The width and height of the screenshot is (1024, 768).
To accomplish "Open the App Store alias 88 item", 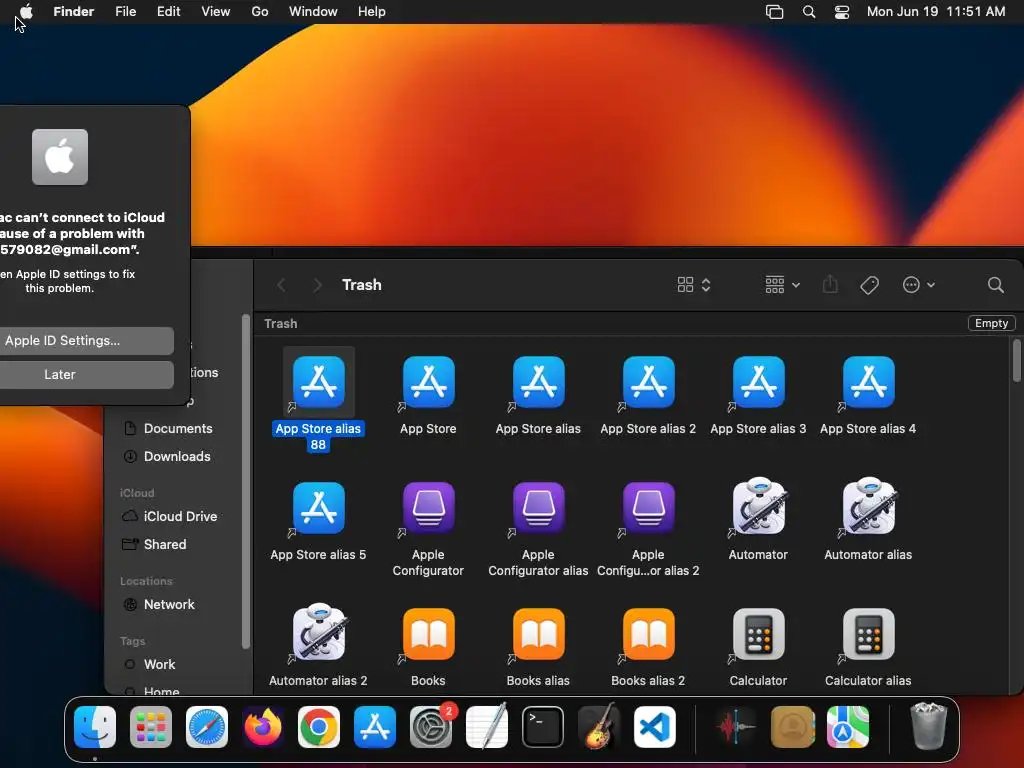I will point(318,382).
